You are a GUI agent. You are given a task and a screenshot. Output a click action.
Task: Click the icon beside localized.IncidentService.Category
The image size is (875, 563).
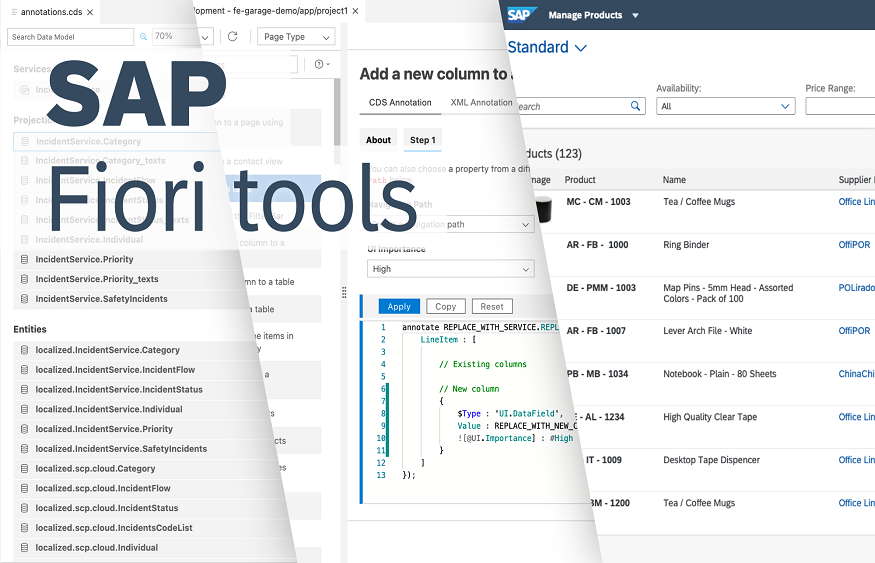(x=25, y=350)
